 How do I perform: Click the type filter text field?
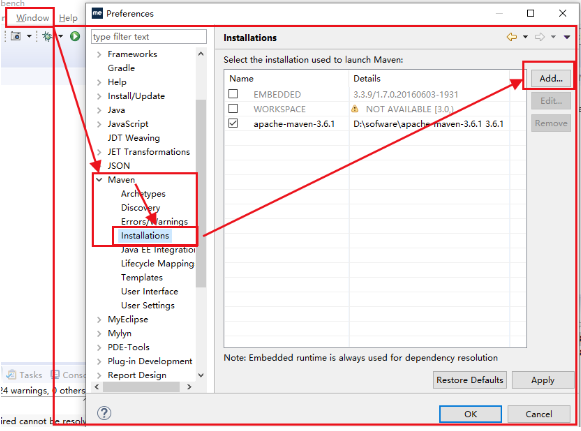click(149, 37)
